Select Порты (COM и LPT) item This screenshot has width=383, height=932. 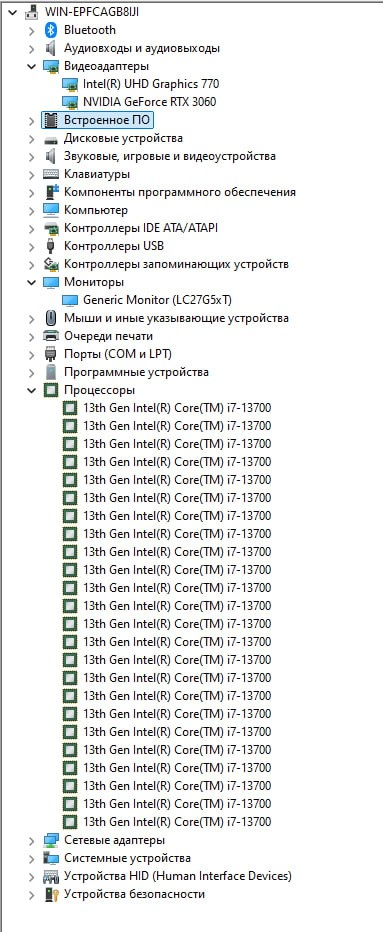(118, 354)
